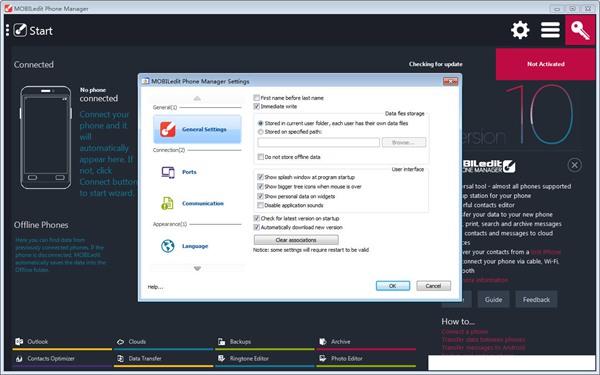Viewport: 600px width, 375px height.
Task: Open the Ports settings icon
Action: point(168,172)
